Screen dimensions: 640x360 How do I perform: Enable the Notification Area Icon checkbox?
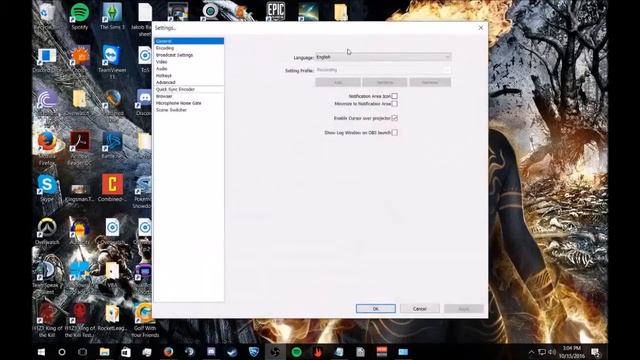pos(394,96)
